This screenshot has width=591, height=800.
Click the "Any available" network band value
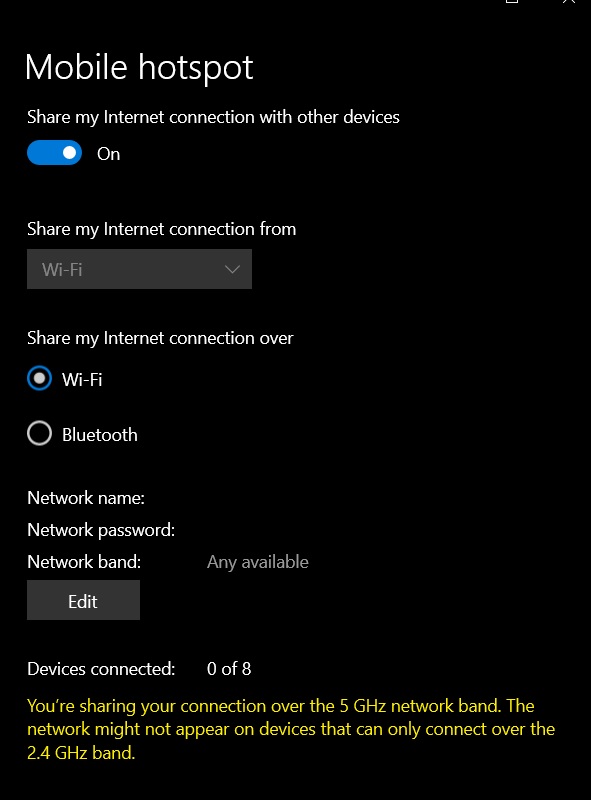coord(258,562)
